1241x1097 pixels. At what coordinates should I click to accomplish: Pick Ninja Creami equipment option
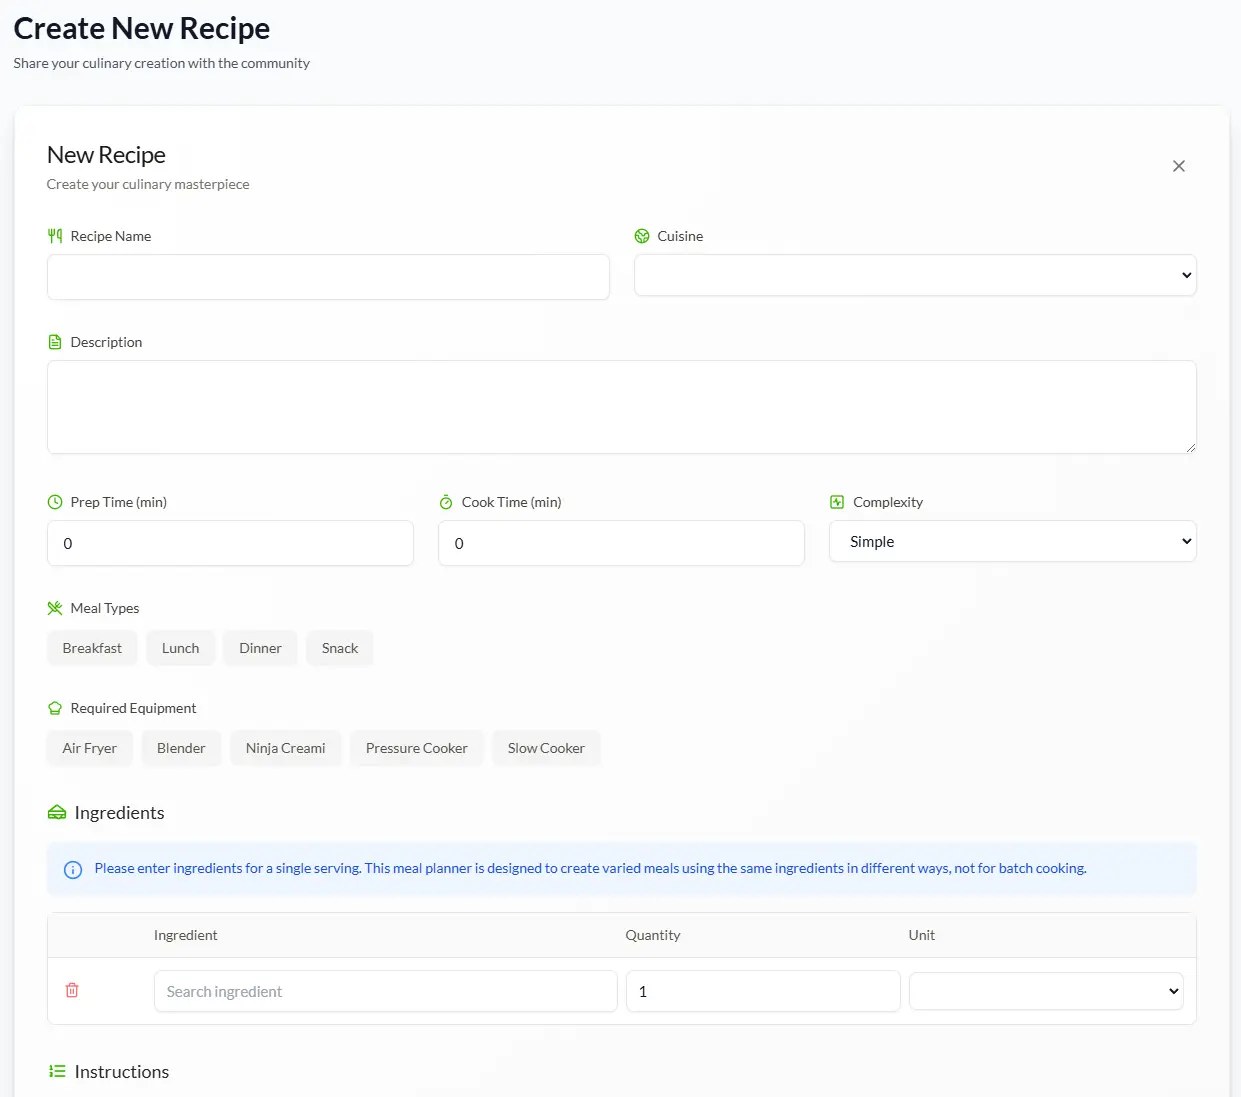tap(286, 748)
